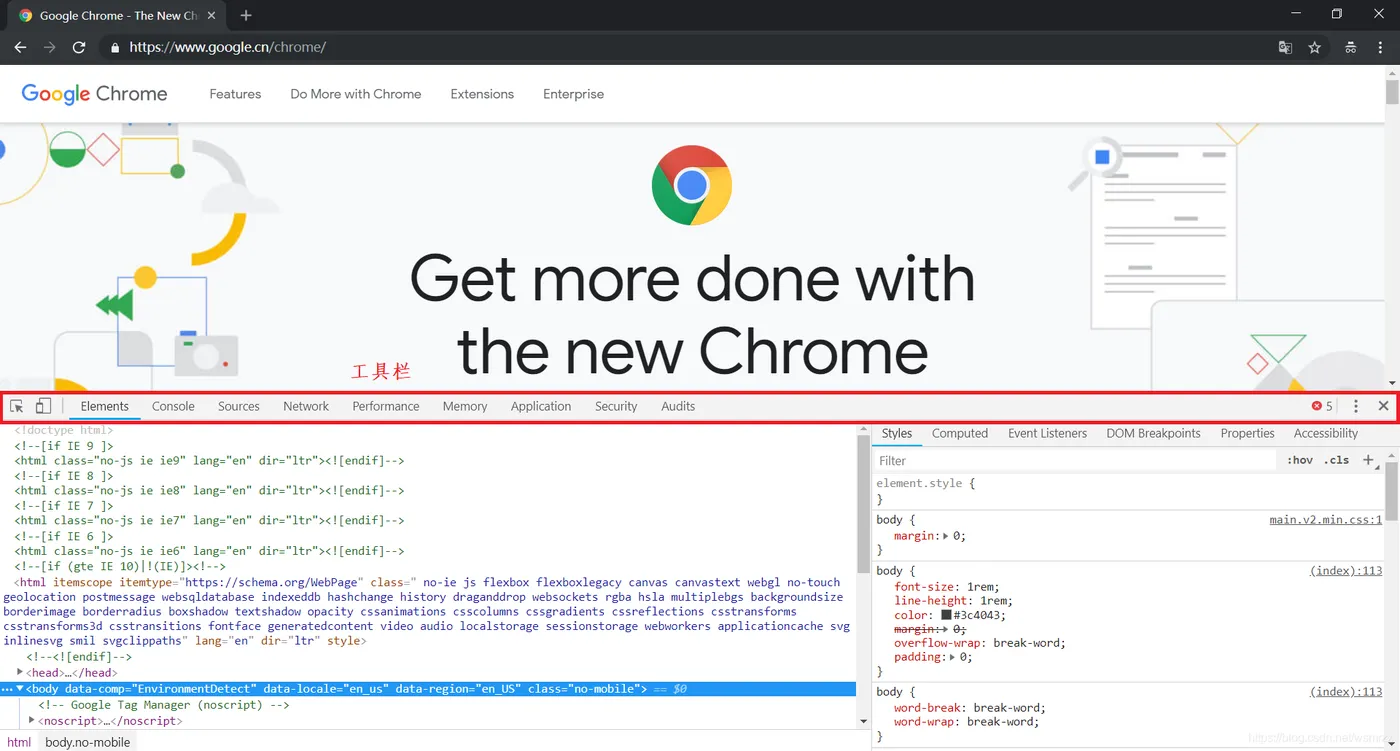Click the large Chrome logo image
This screenshot has width=1400, height=751.
(692, 185)
